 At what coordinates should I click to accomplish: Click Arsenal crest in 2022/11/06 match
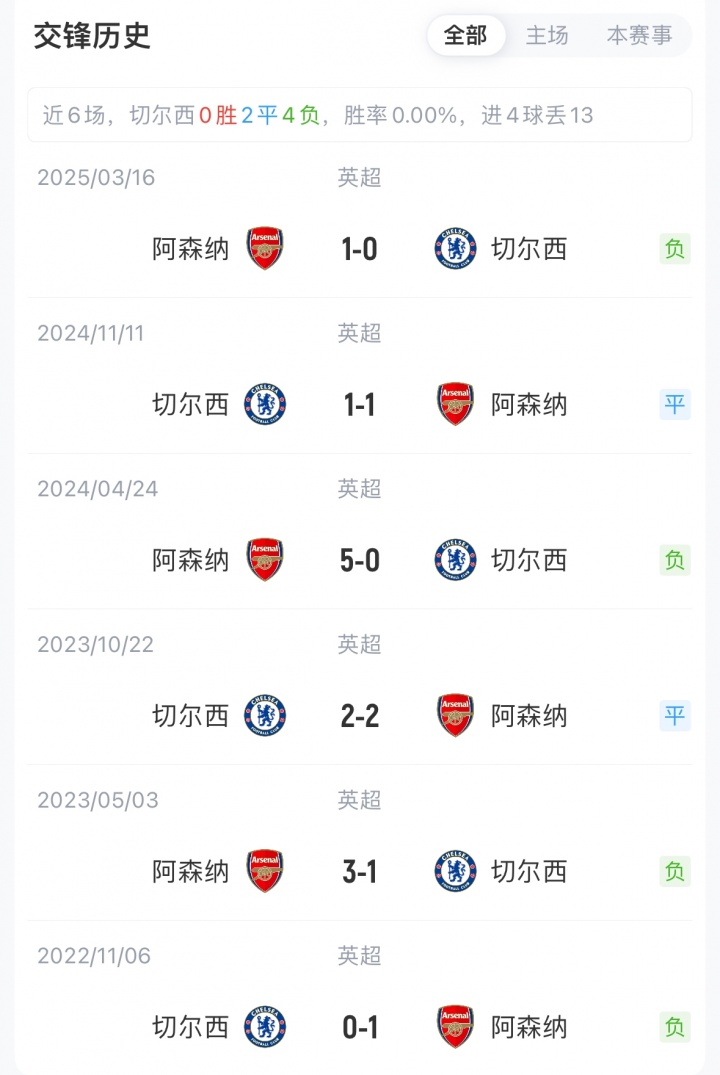[455, 1027]
